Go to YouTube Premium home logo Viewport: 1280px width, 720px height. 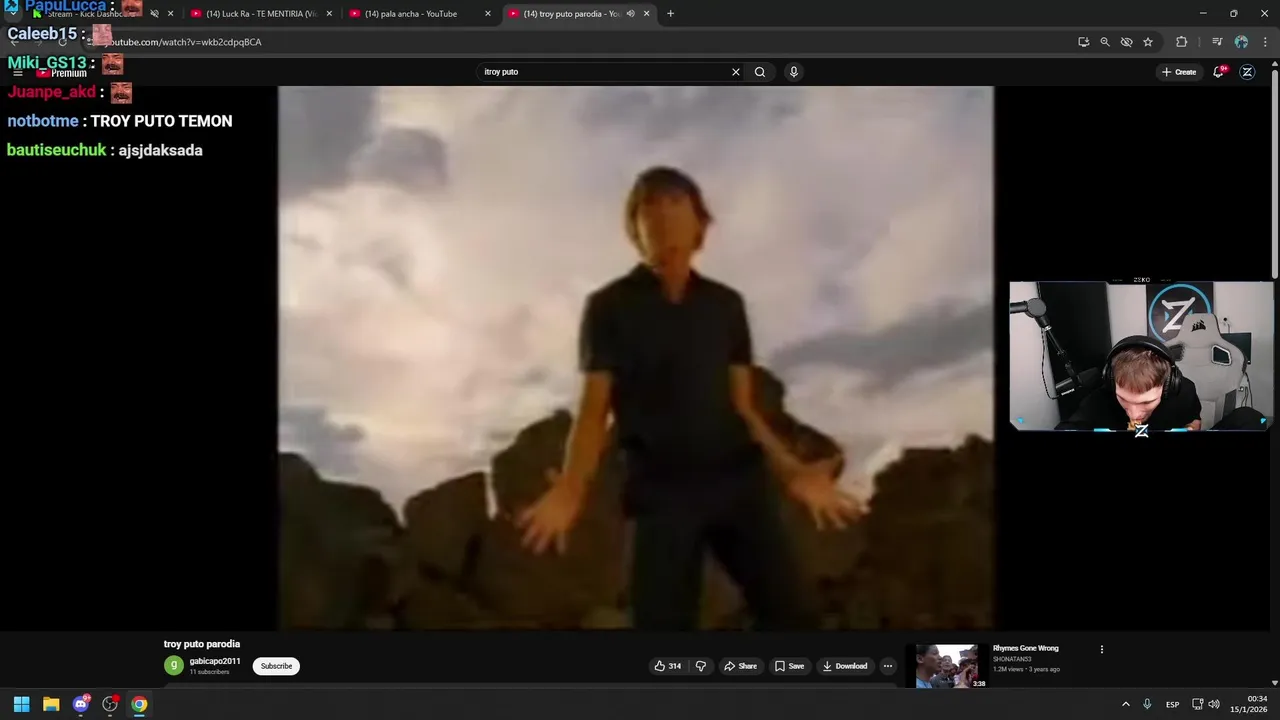pyautogui.click(x=62, y=73)
